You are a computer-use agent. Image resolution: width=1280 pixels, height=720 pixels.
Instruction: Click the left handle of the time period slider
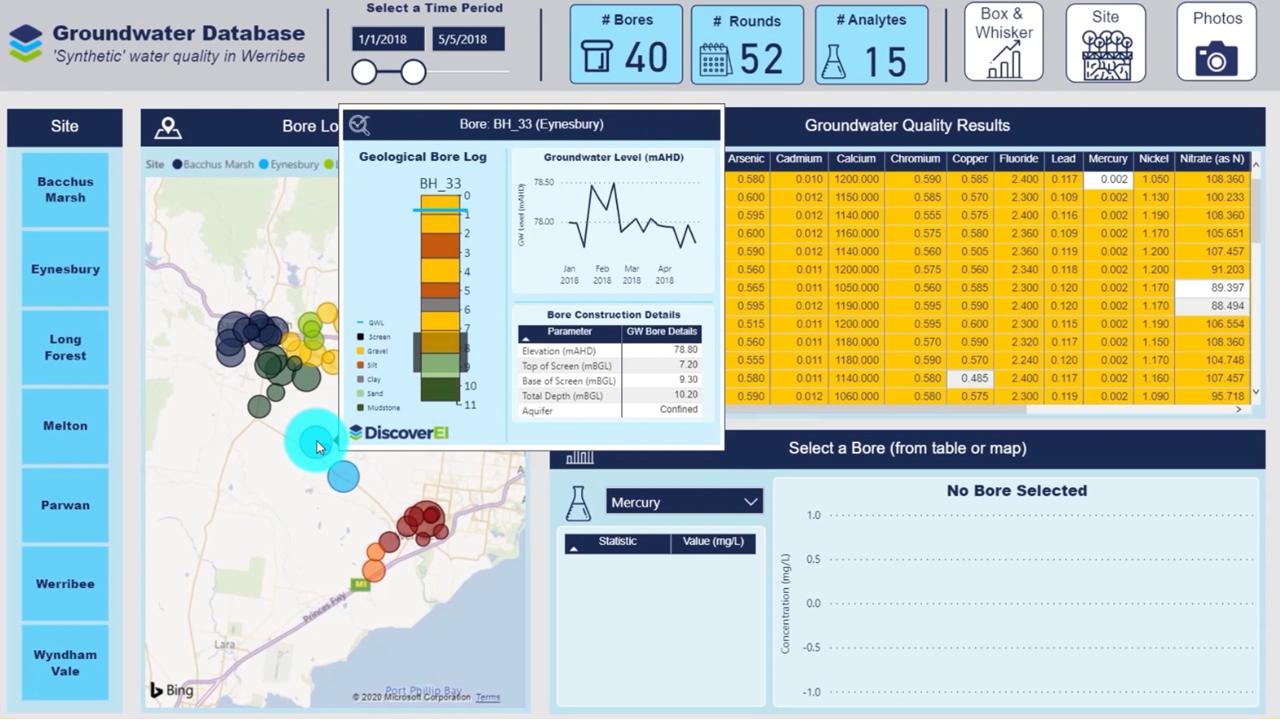pyautogui.click(x=364, y=72)
